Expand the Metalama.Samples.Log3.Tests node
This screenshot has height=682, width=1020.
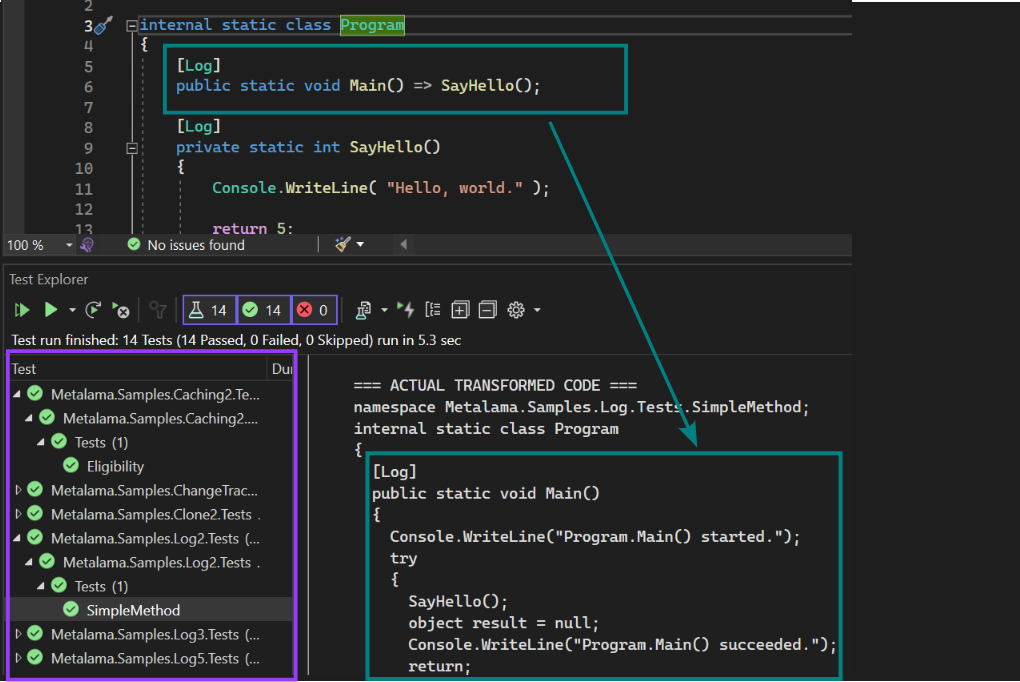click(18, 634)
